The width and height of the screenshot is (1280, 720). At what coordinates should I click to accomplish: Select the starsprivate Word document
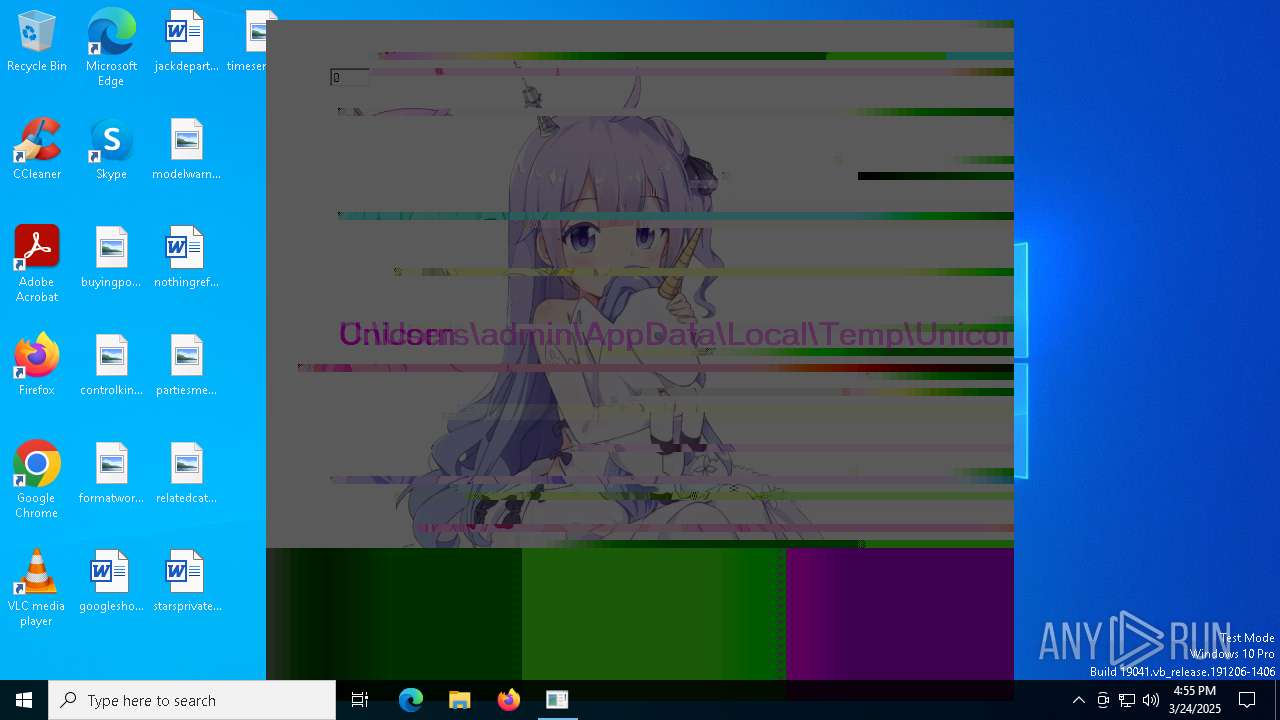click(187, 581)
